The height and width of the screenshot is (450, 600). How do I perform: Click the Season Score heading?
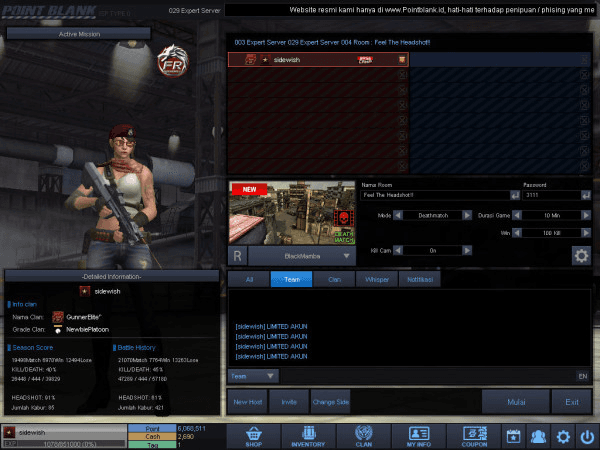33,347
